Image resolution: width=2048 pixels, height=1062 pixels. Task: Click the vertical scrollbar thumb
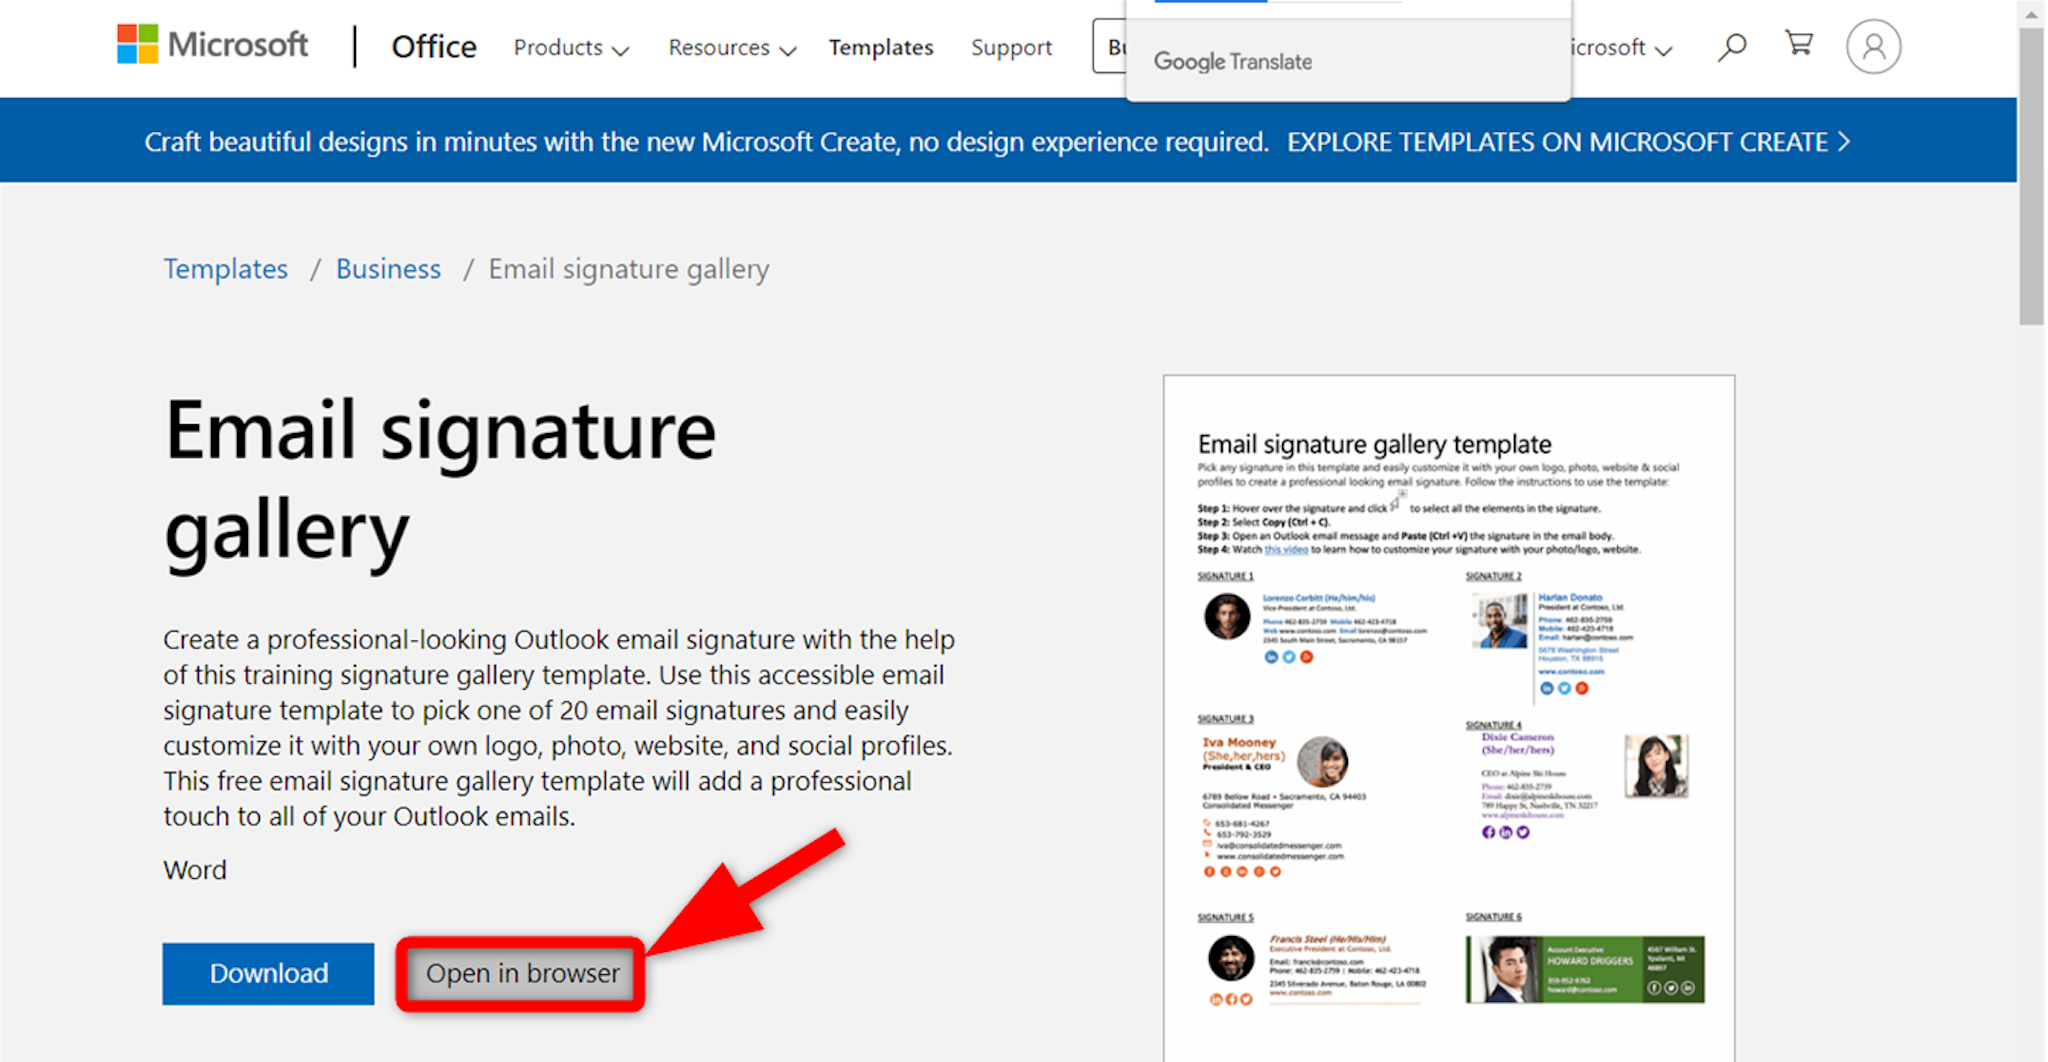[x=2031, y=176]
